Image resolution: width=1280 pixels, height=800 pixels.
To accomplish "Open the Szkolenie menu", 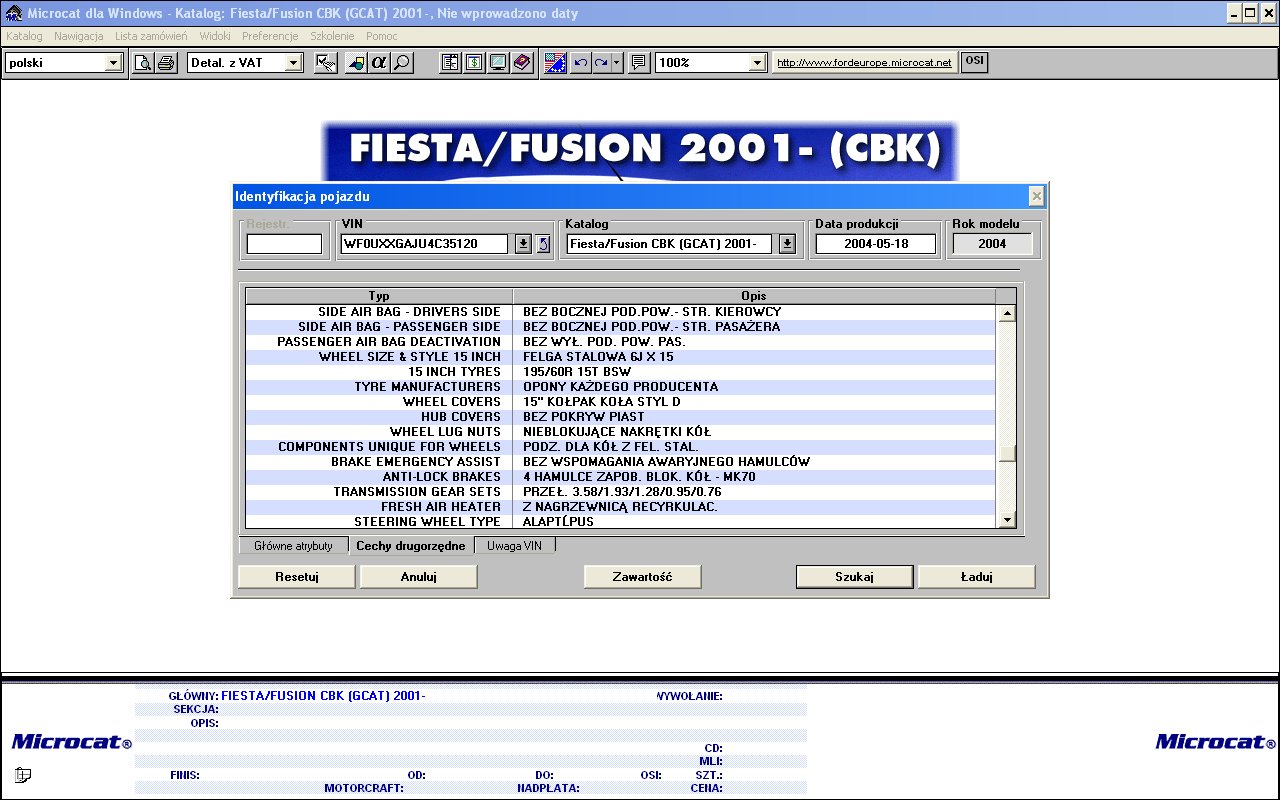I will pyautogui.click(x=332, y=36).
